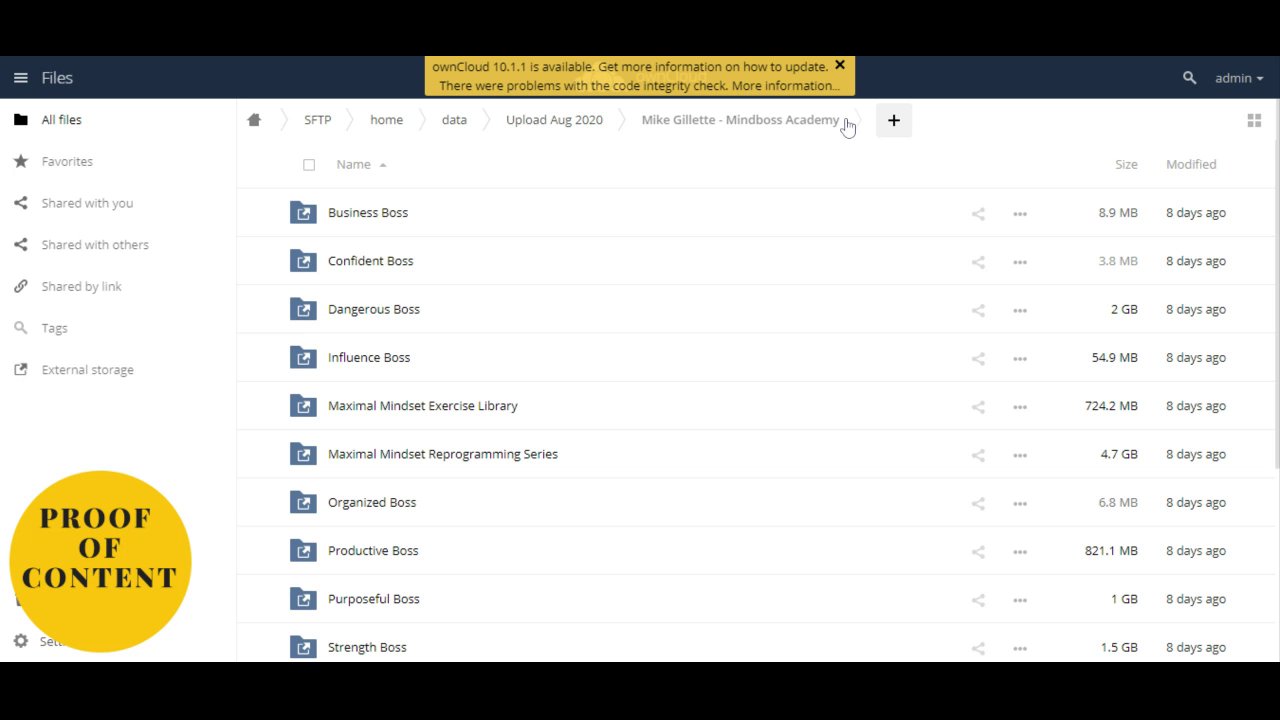Open more actions for Dangerous Boss
Screen dimensions: 1280x720
pos(1020,310)
